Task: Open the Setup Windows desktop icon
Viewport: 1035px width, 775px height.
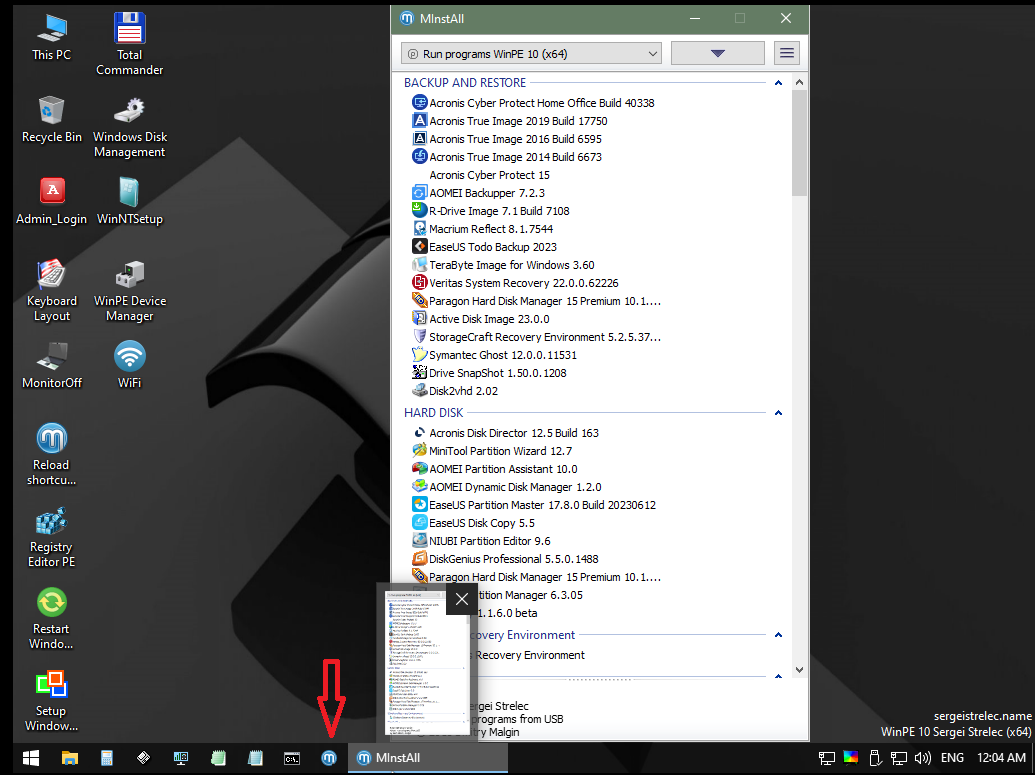Action: pos(51,700)
